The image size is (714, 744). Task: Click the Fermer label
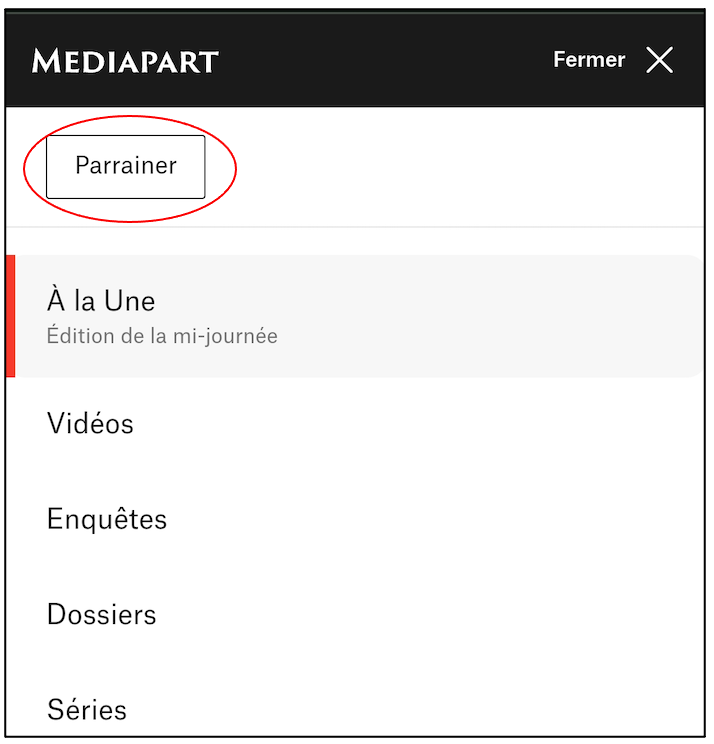click(589, 60)
